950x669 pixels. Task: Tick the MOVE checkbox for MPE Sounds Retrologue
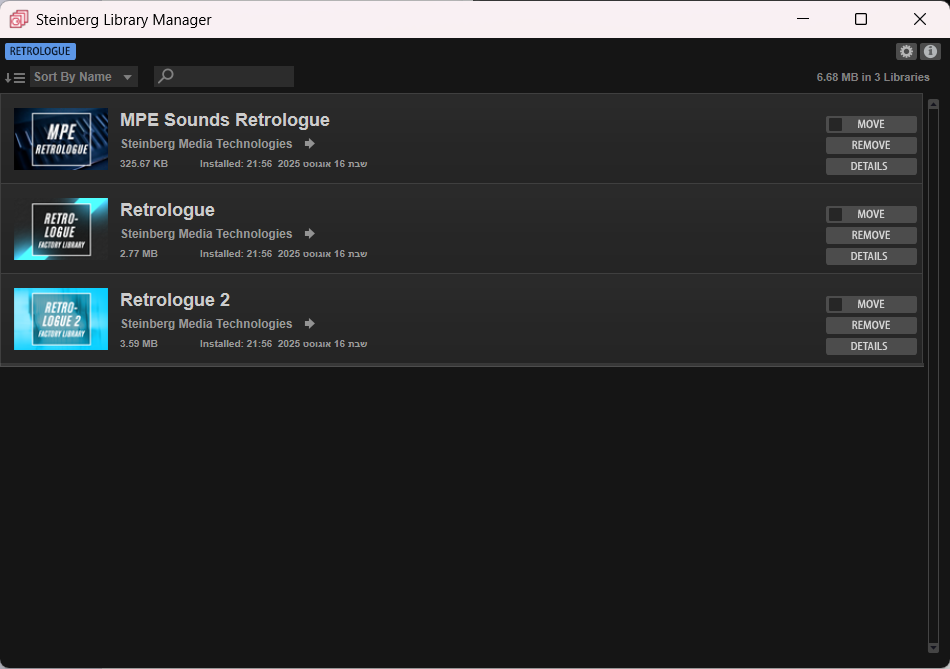click(835, 124)
